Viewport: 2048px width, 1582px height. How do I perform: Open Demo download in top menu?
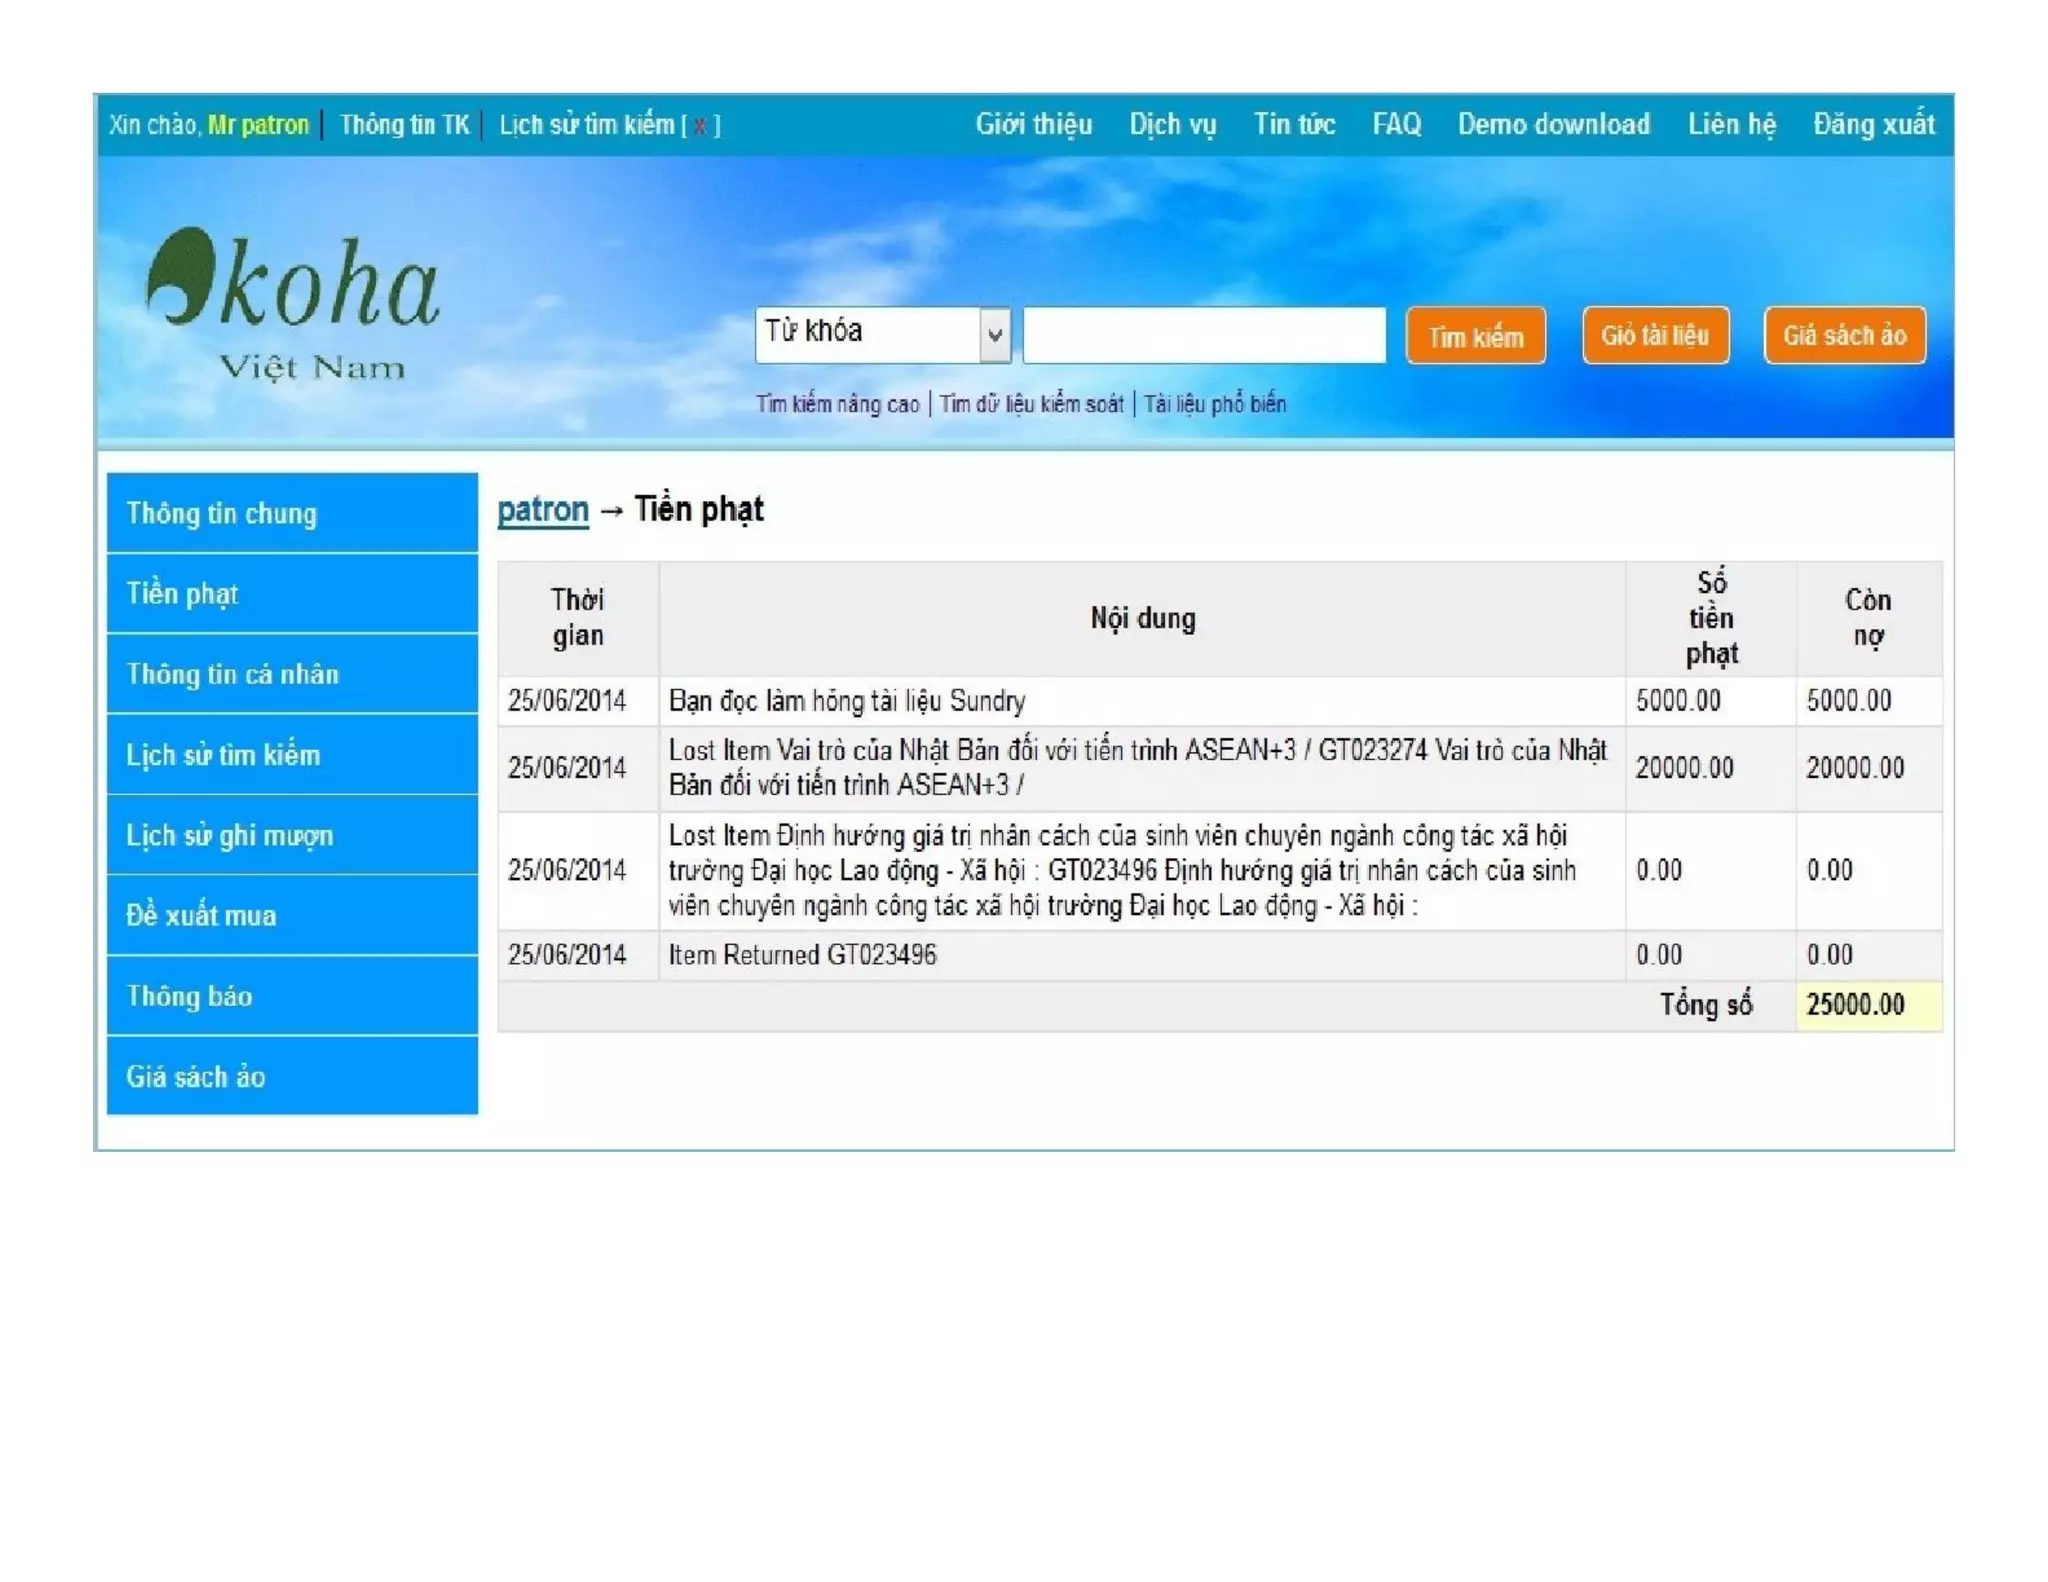(x=1553, y=125)
